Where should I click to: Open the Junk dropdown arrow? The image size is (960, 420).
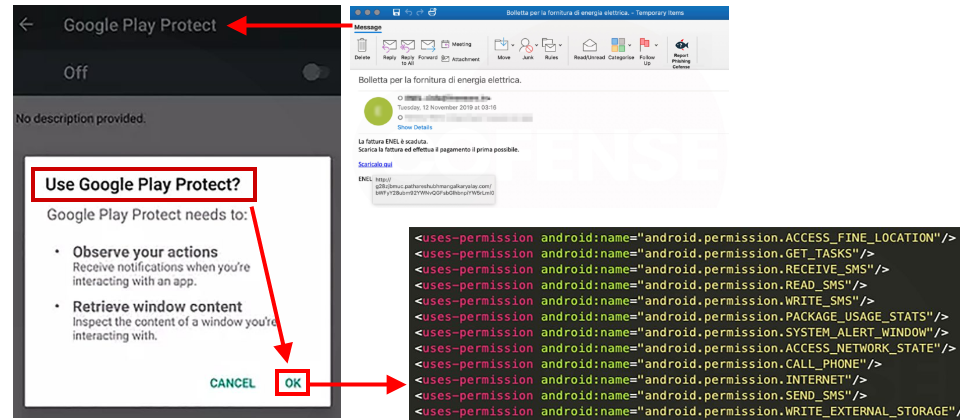[536, 45]
